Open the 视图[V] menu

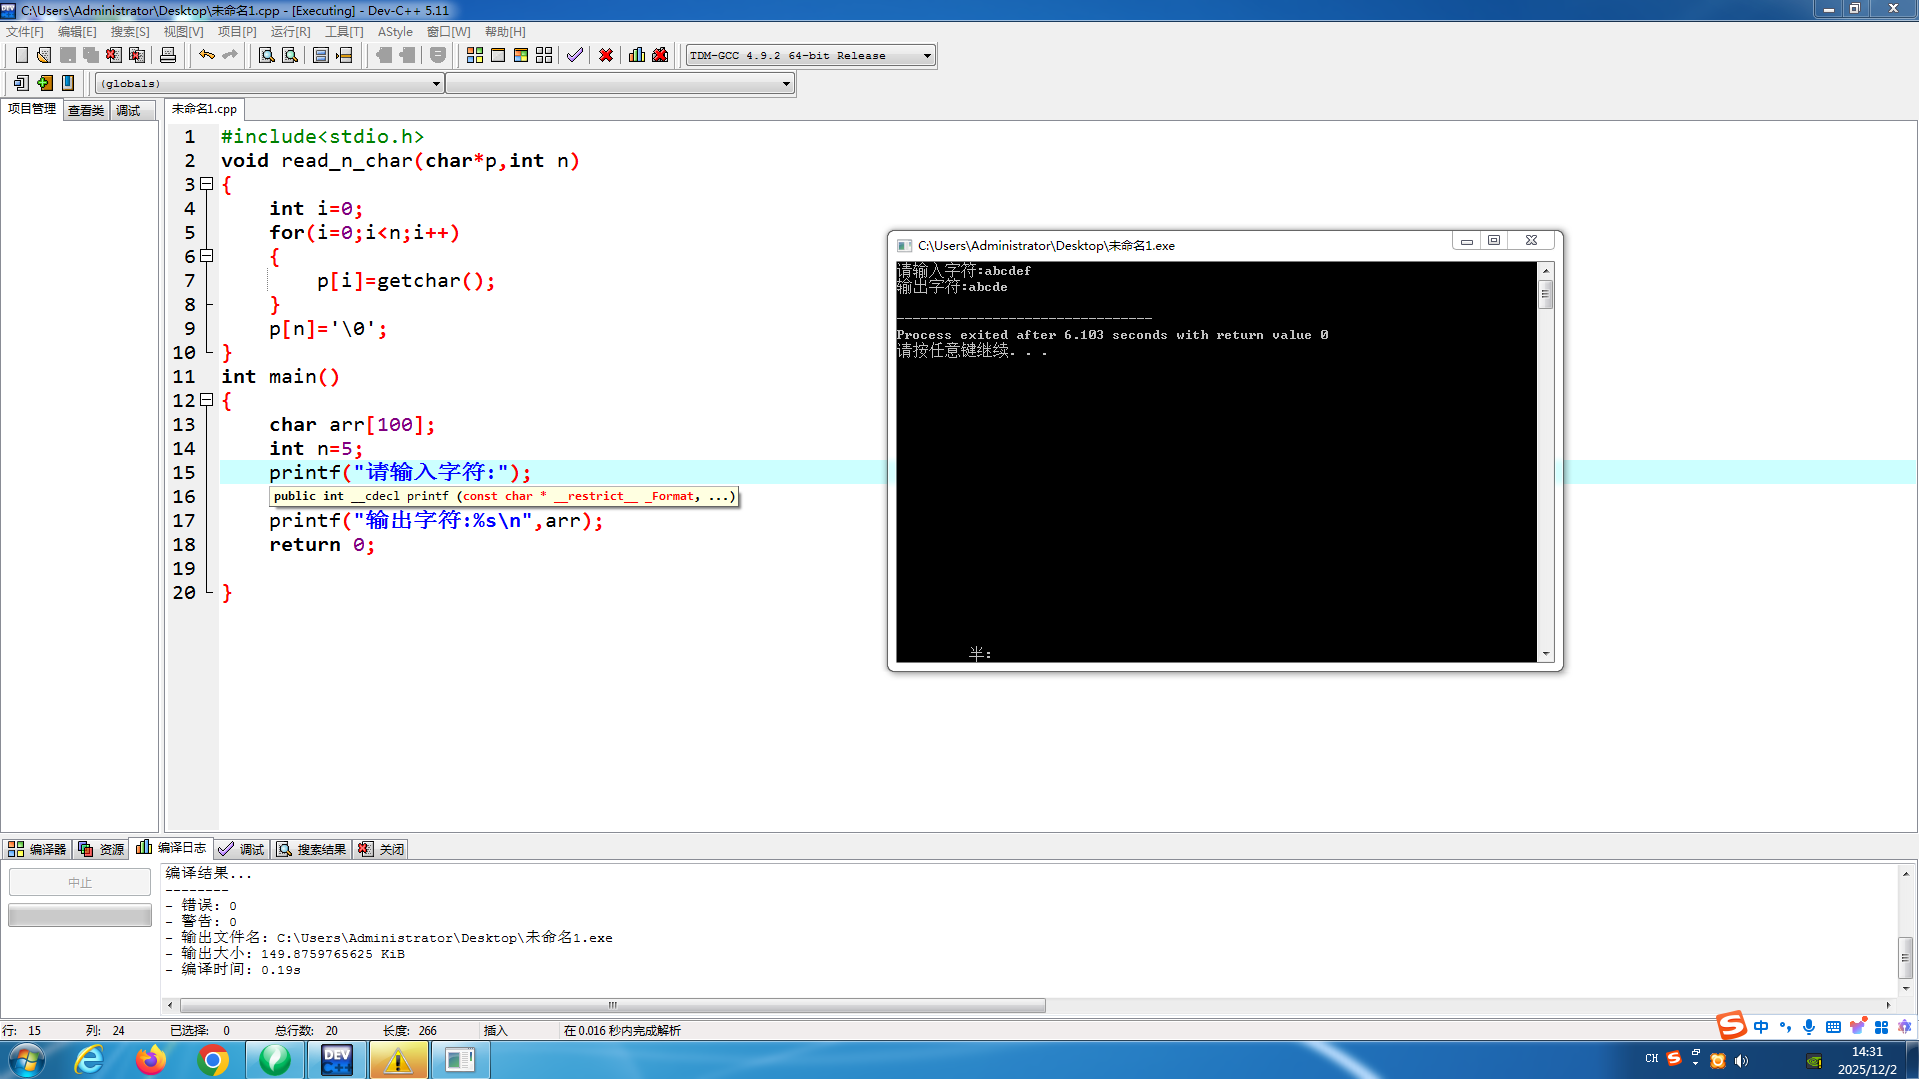coord(184,32)
